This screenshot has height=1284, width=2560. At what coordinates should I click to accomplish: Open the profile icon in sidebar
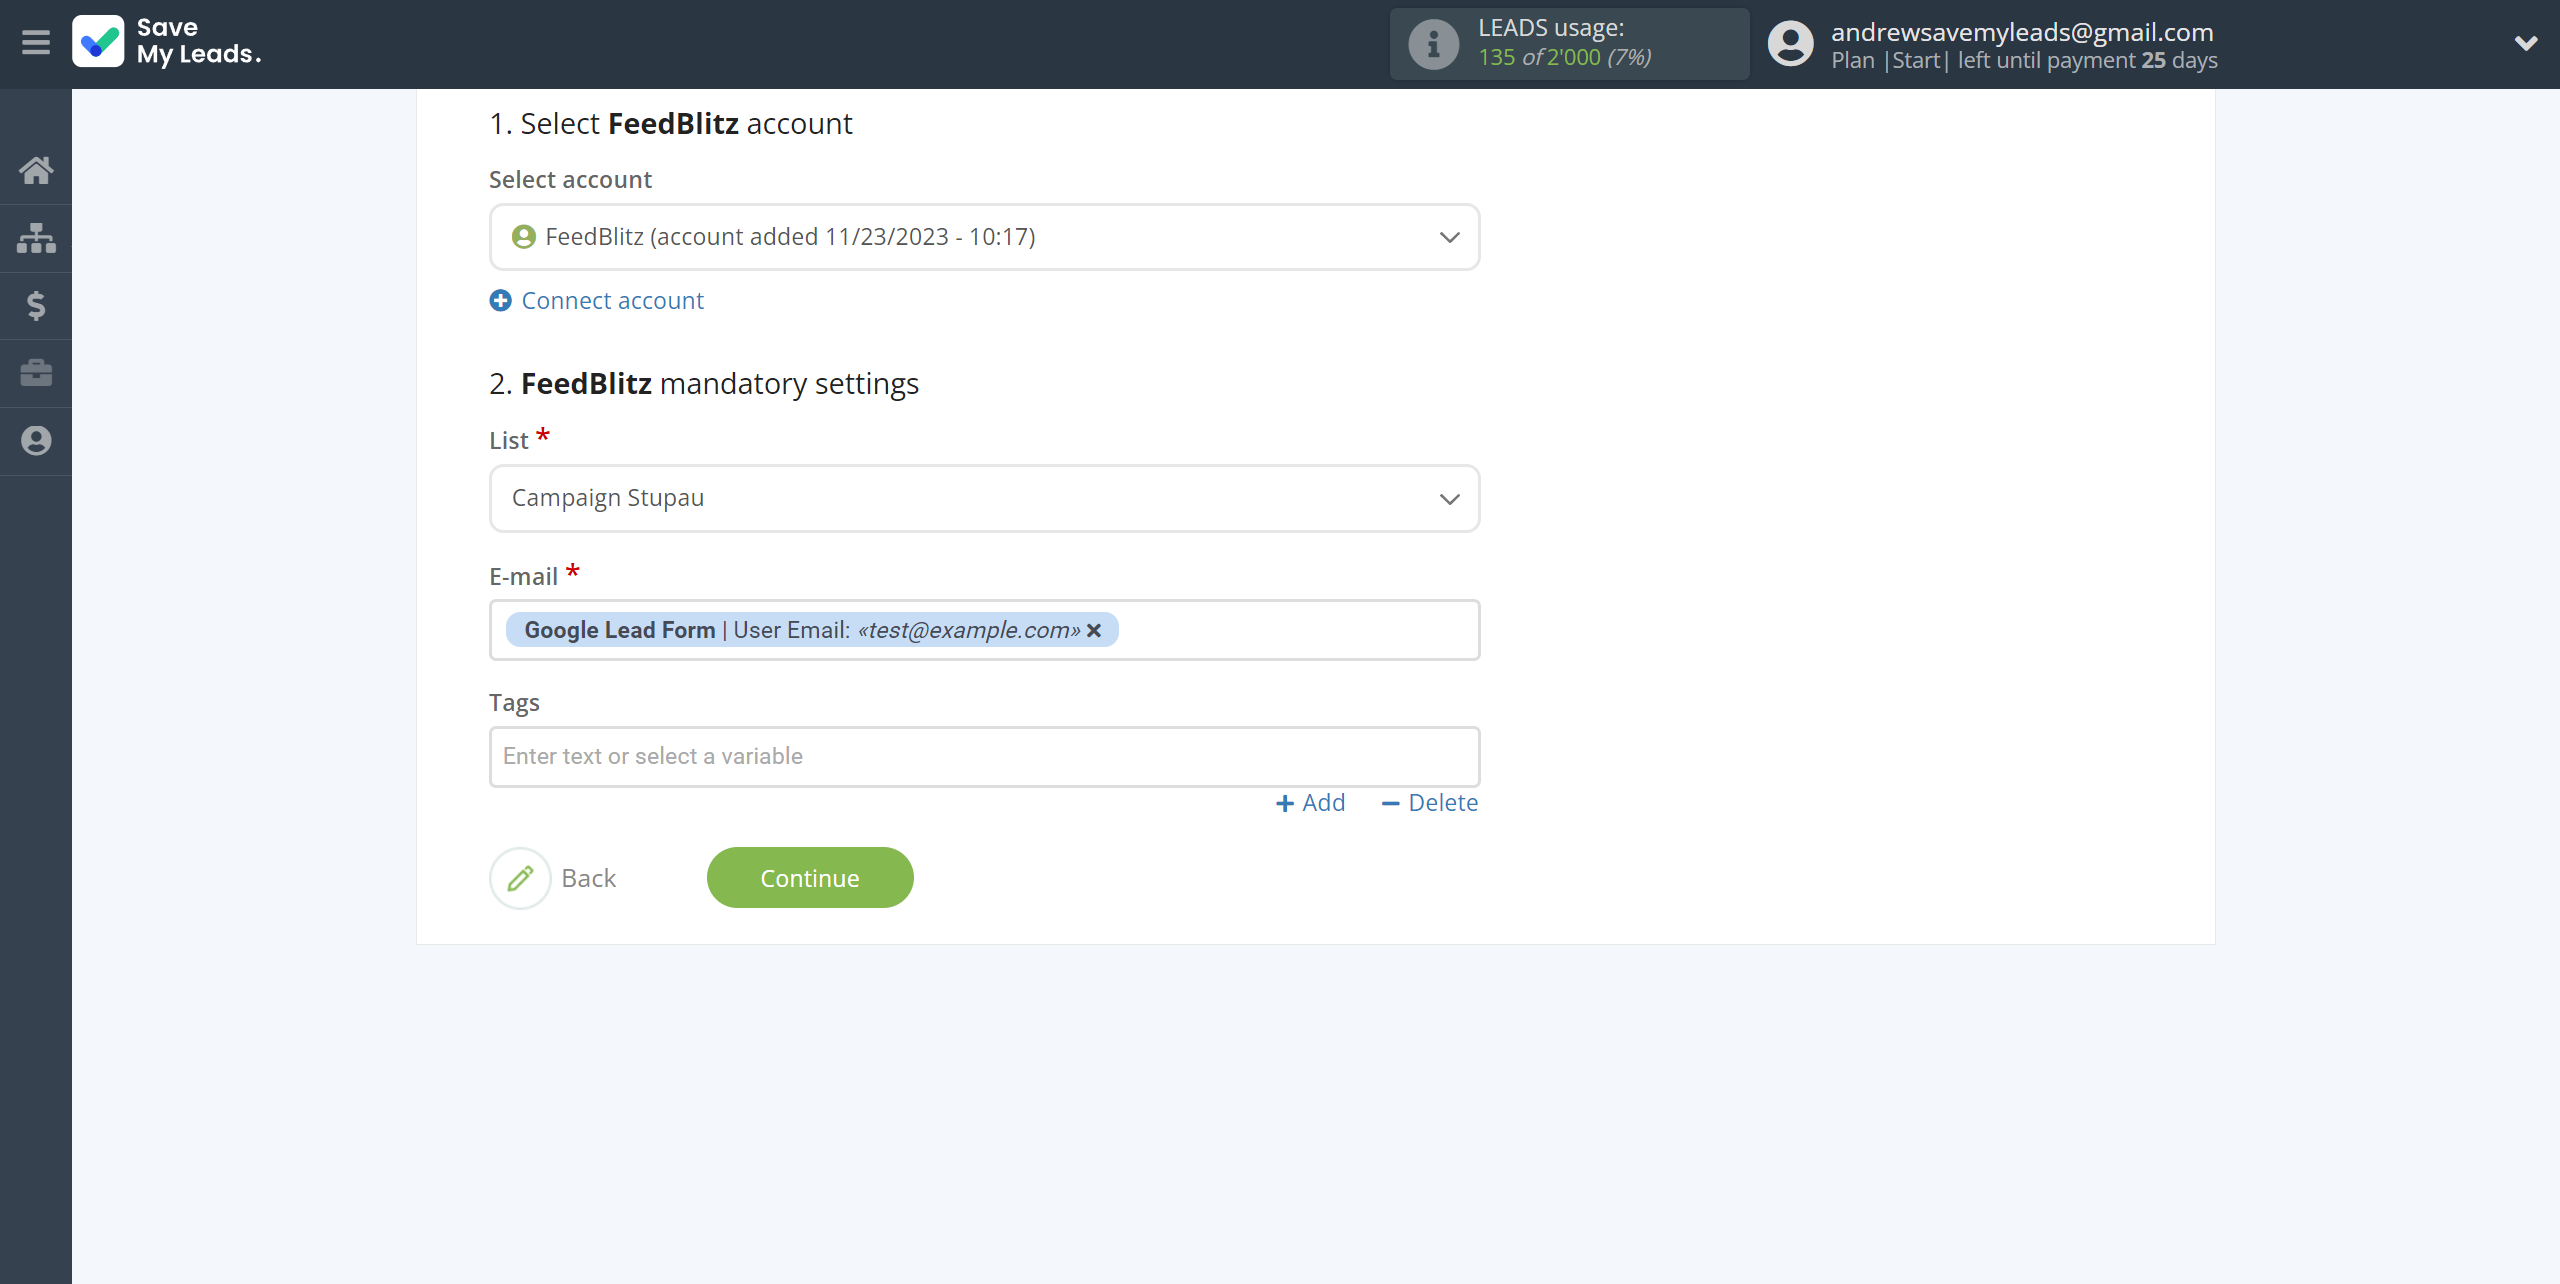pos(36,441)
